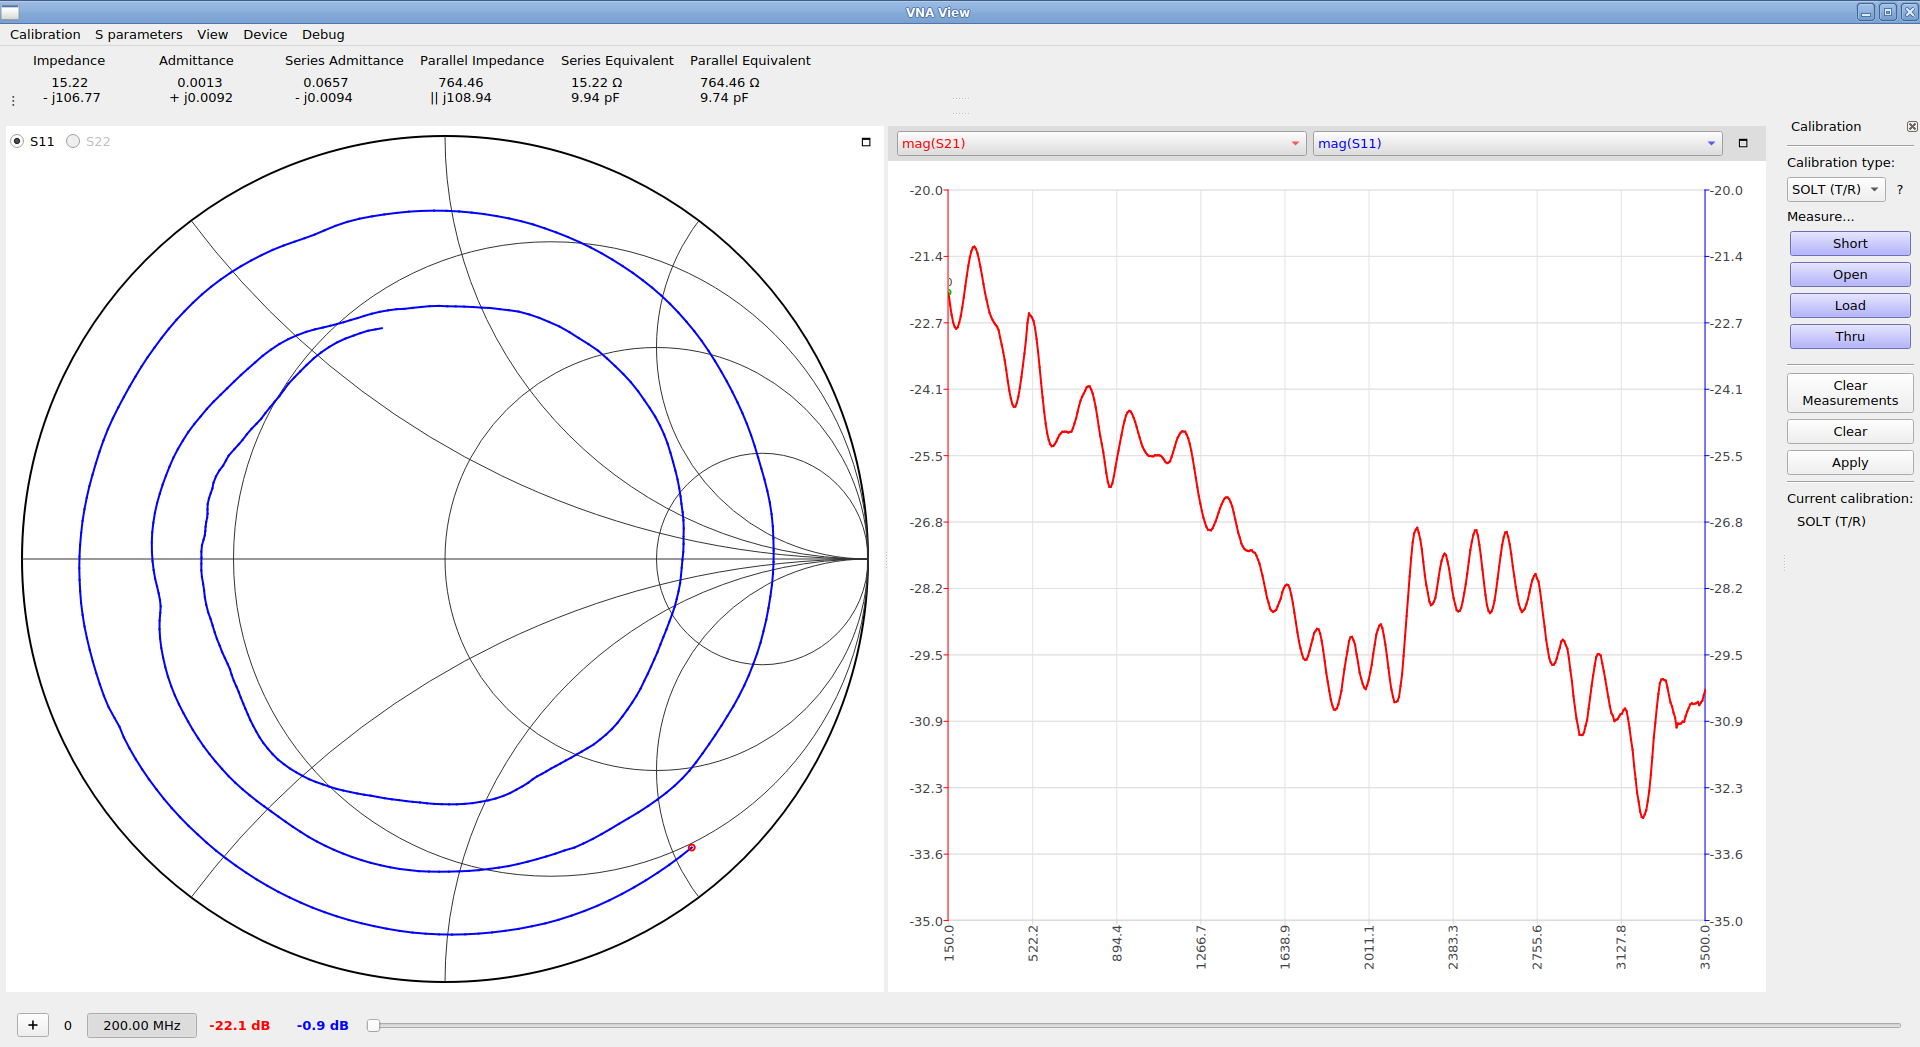The image size is (1920, 1047).
Task: Click Clear Measurements button
Action: 1850,393
